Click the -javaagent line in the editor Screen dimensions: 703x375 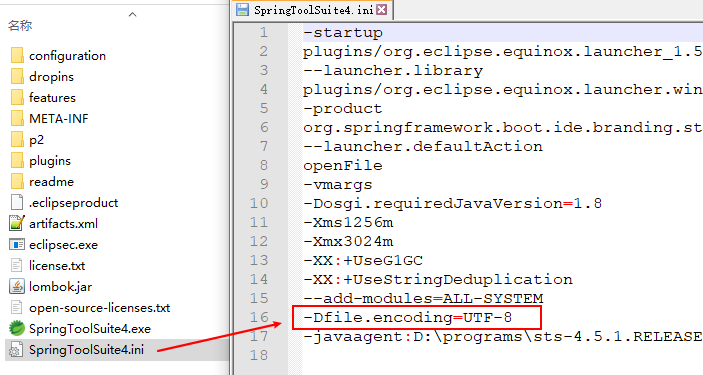(503, 336)
